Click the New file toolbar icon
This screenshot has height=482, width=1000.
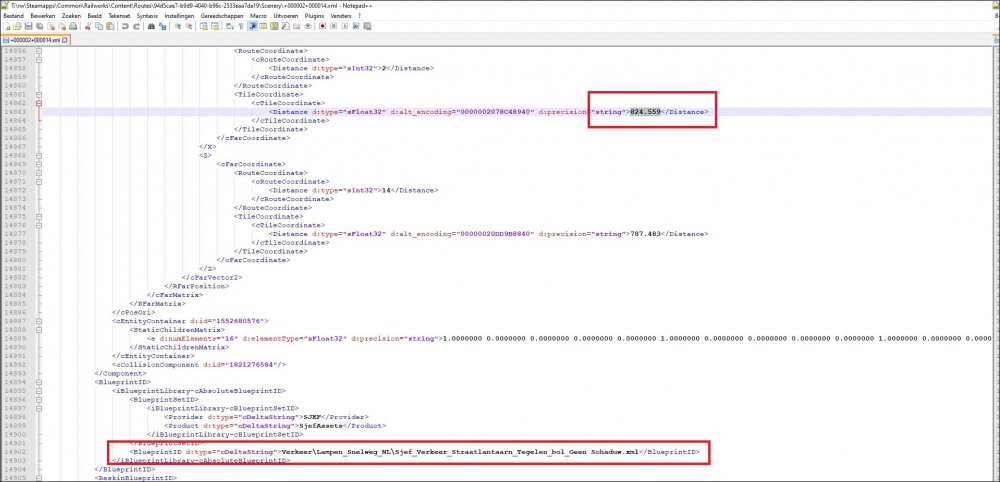[7, 26]
